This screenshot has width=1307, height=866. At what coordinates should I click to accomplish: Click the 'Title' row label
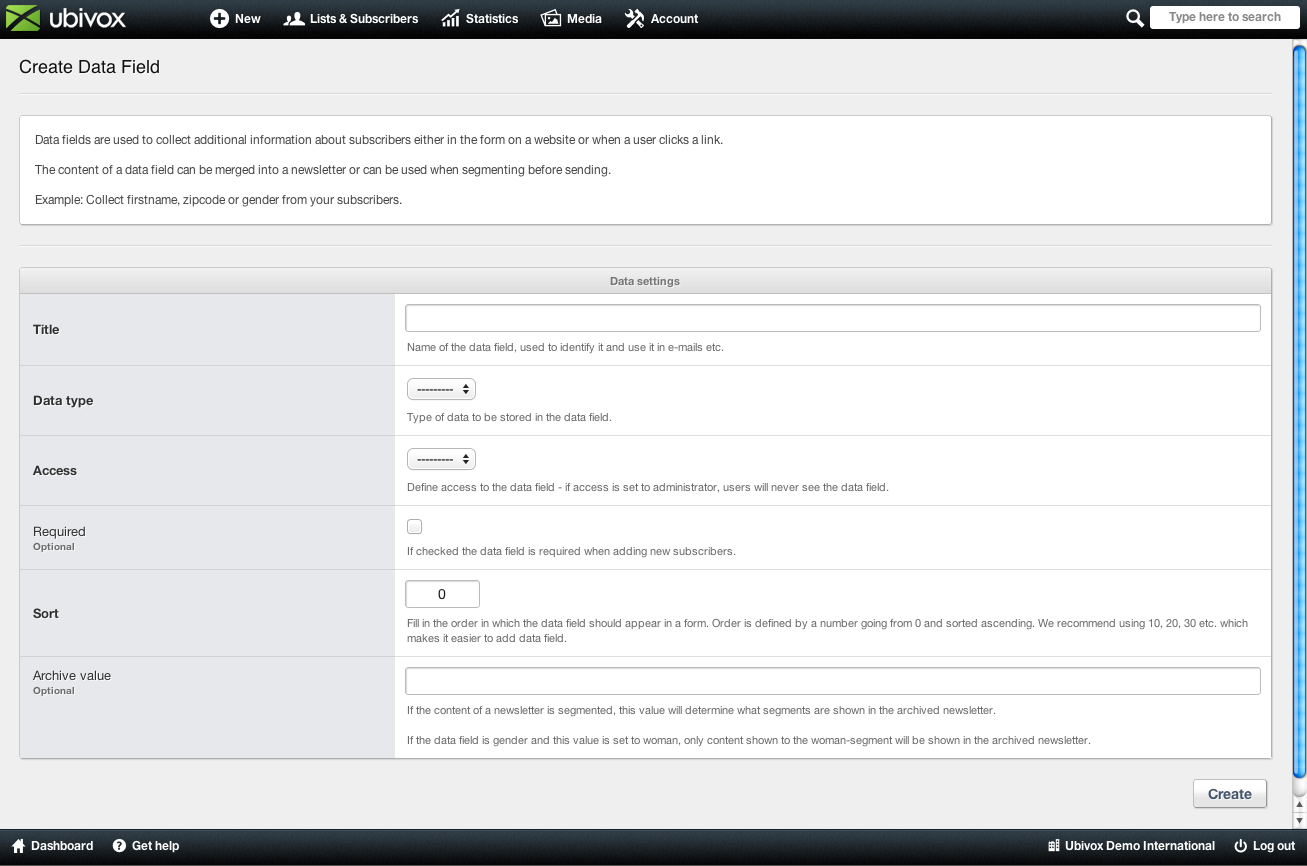tap(46, 329)
